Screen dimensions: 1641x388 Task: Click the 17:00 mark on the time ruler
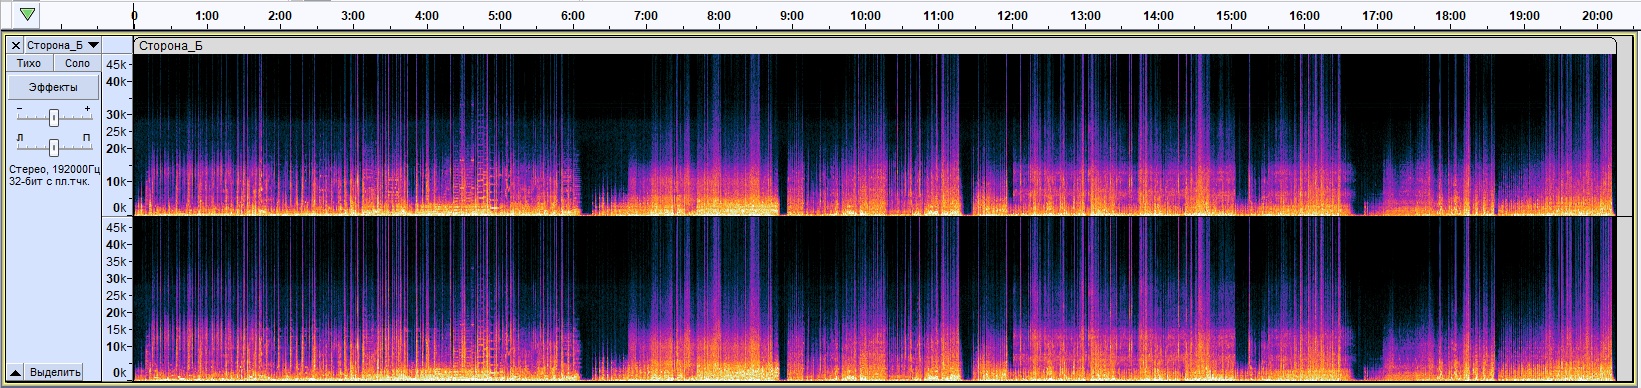pos(1378,16)
